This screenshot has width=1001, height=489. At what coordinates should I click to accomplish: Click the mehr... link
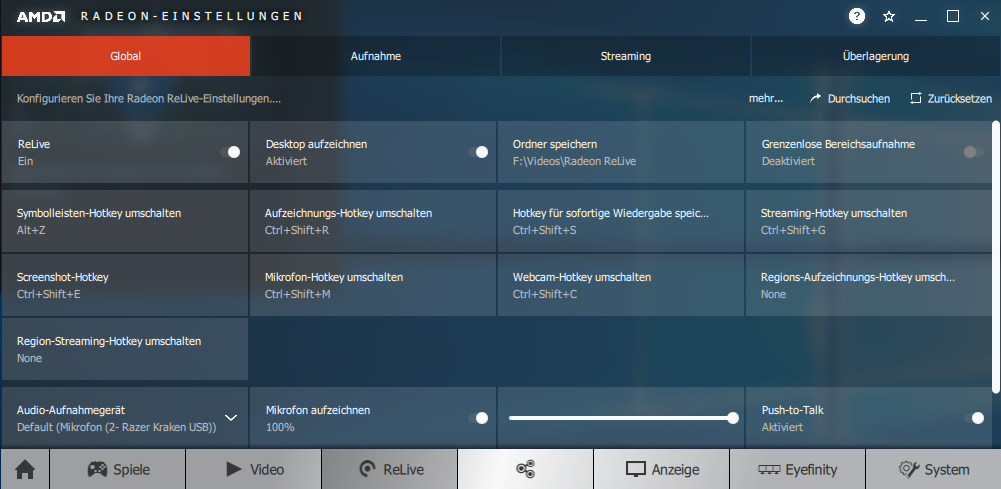click(x=766, y=98)
